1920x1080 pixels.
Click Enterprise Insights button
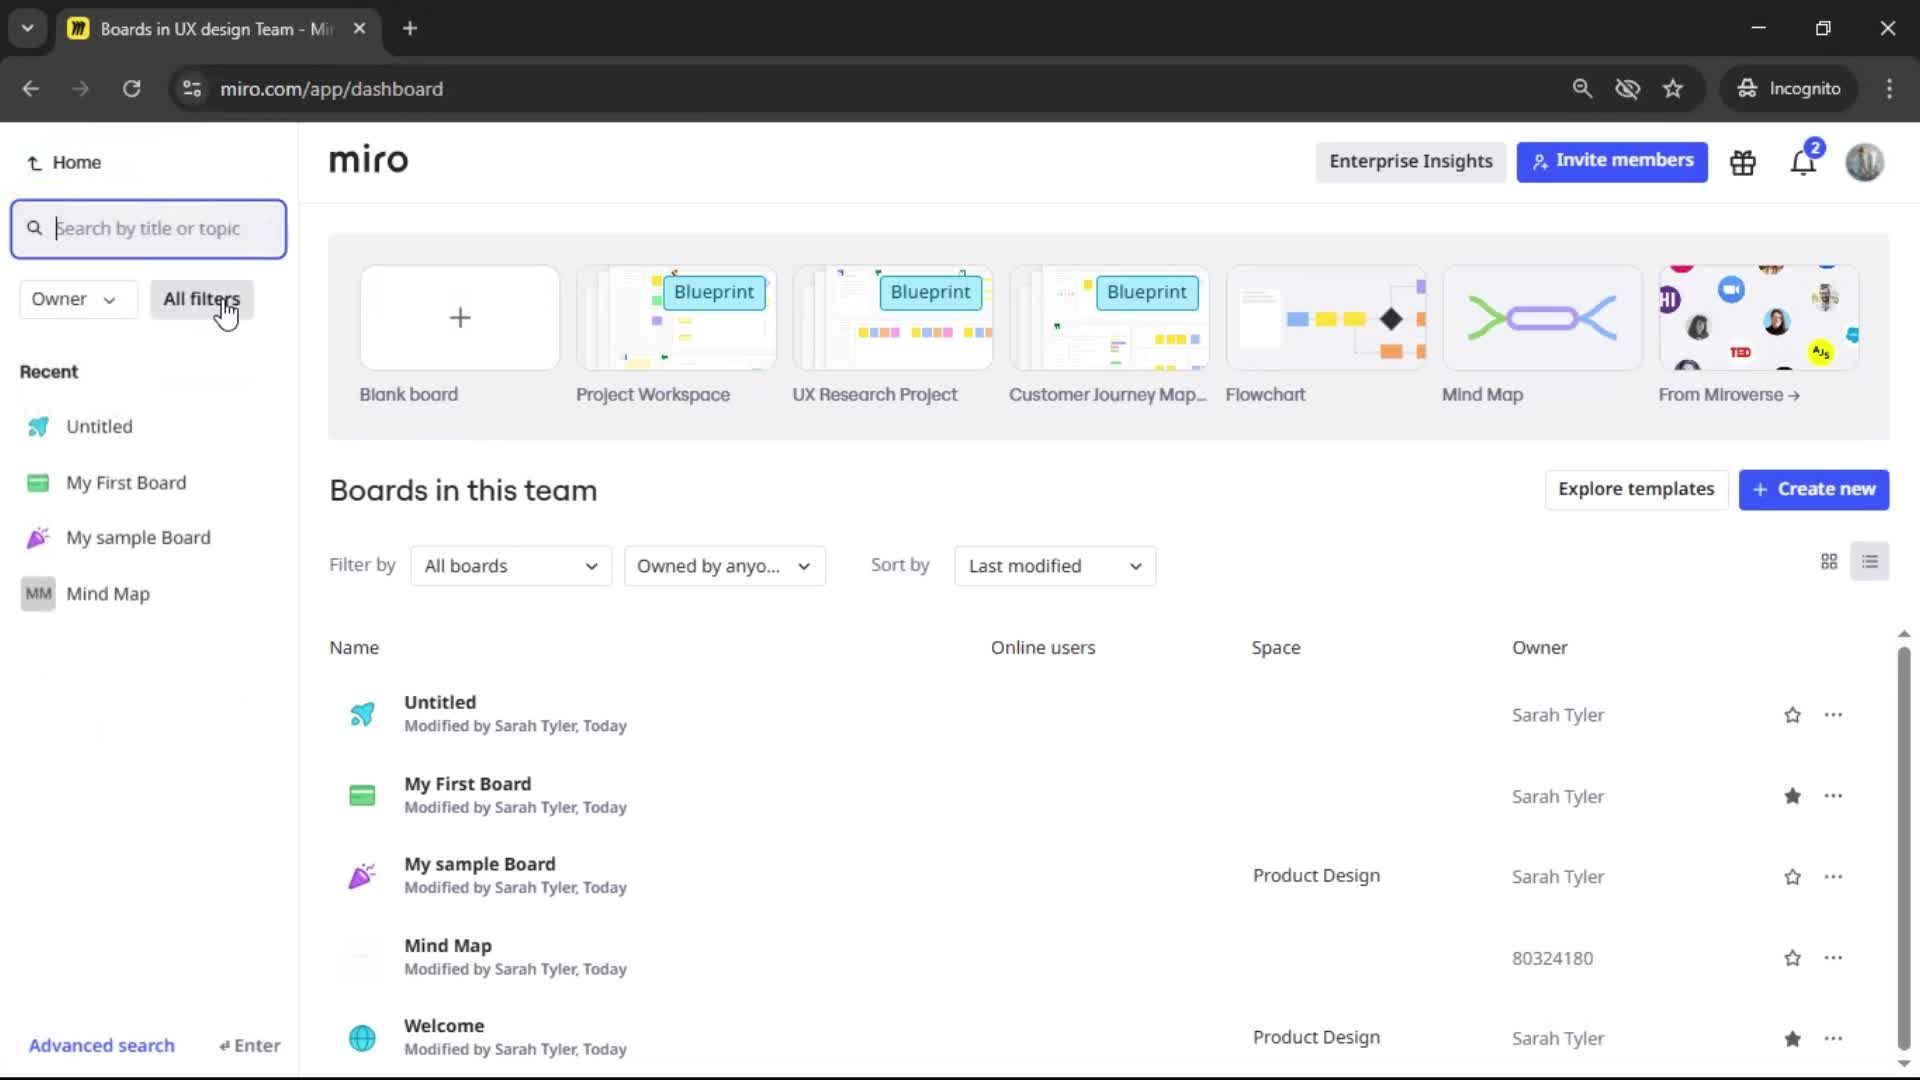pyautogui.click(x=1410, y=161)
